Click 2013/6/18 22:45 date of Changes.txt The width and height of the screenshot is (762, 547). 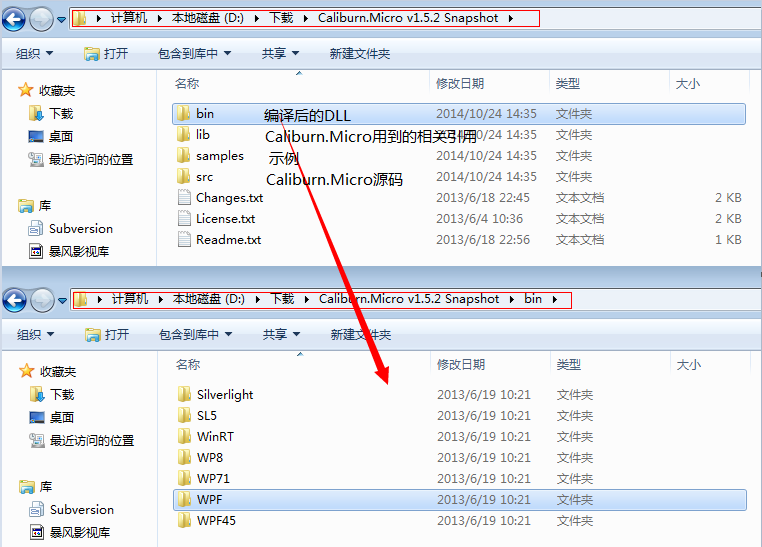point(483,198)
